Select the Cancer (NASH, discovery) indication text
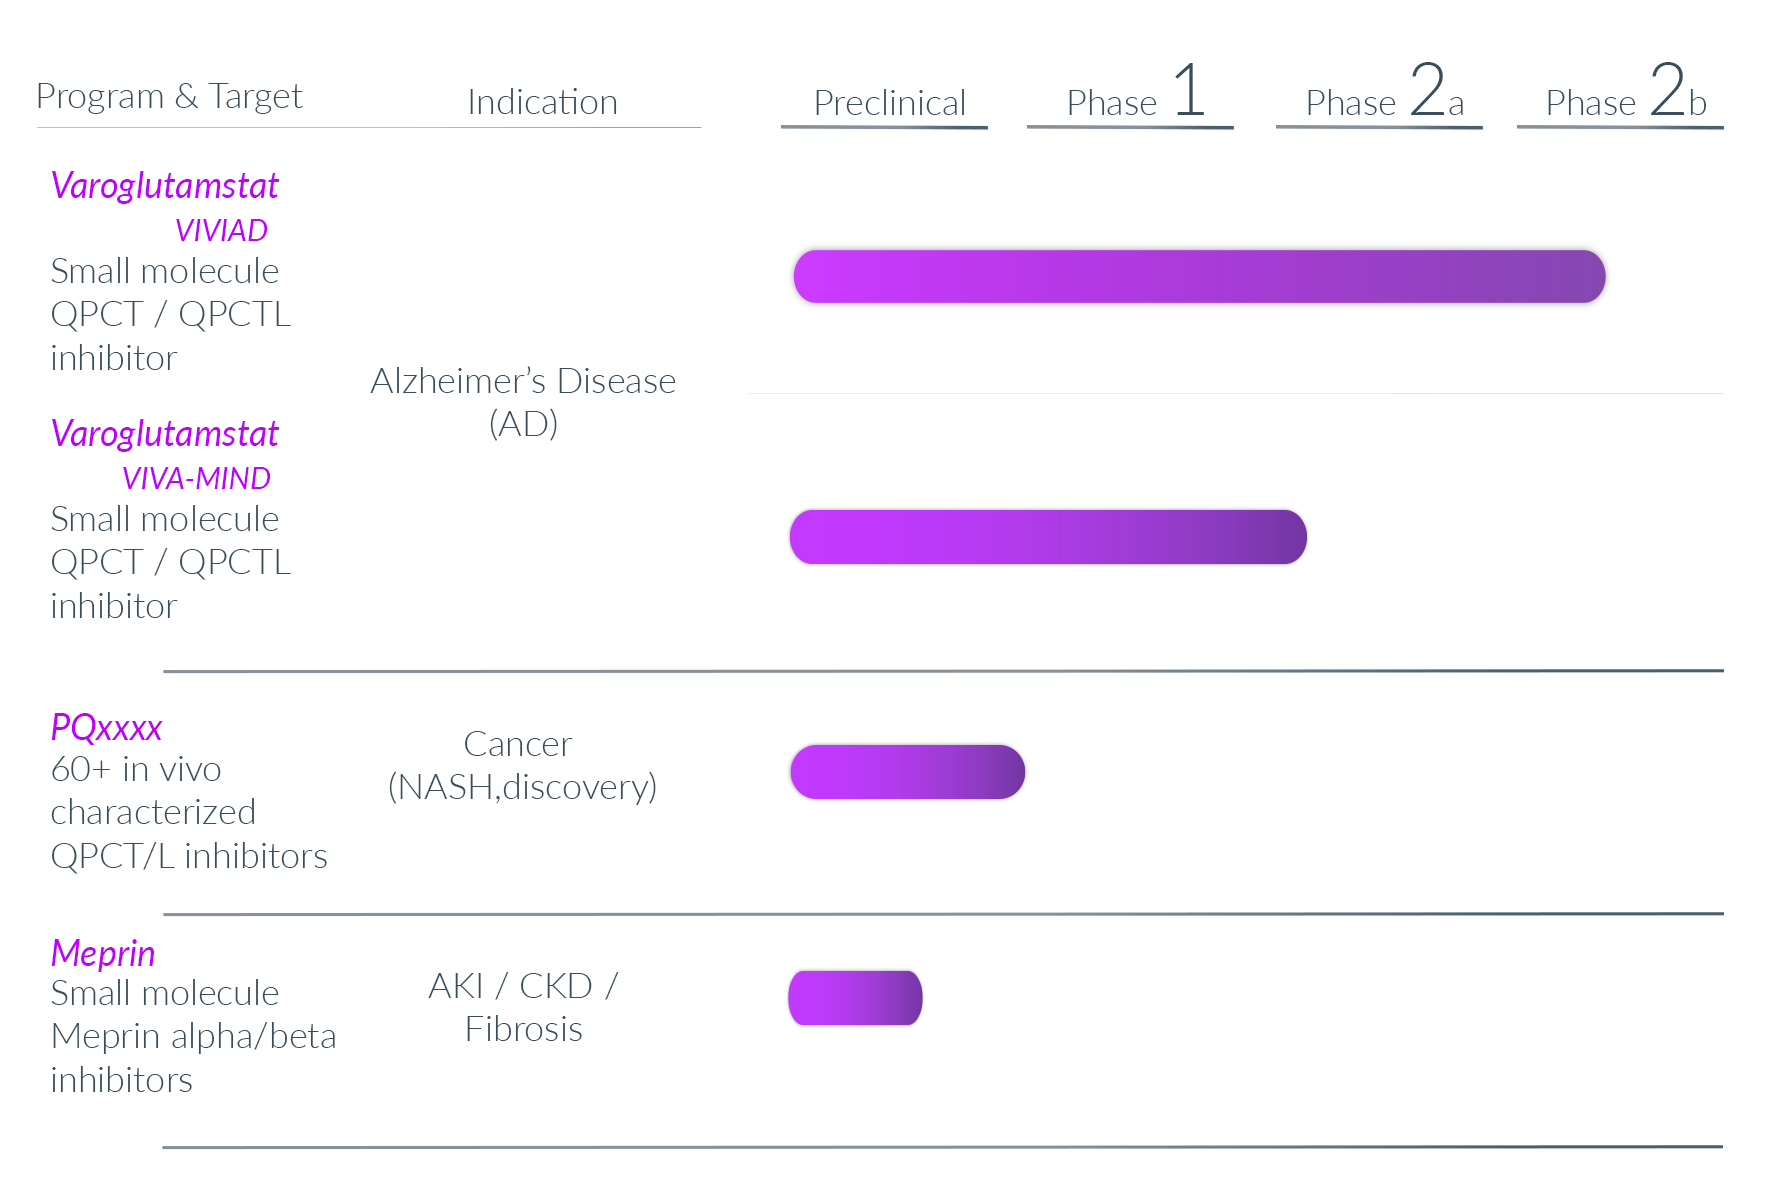This screenshot has width=1776, height=1200. click(x=522, y=765)
